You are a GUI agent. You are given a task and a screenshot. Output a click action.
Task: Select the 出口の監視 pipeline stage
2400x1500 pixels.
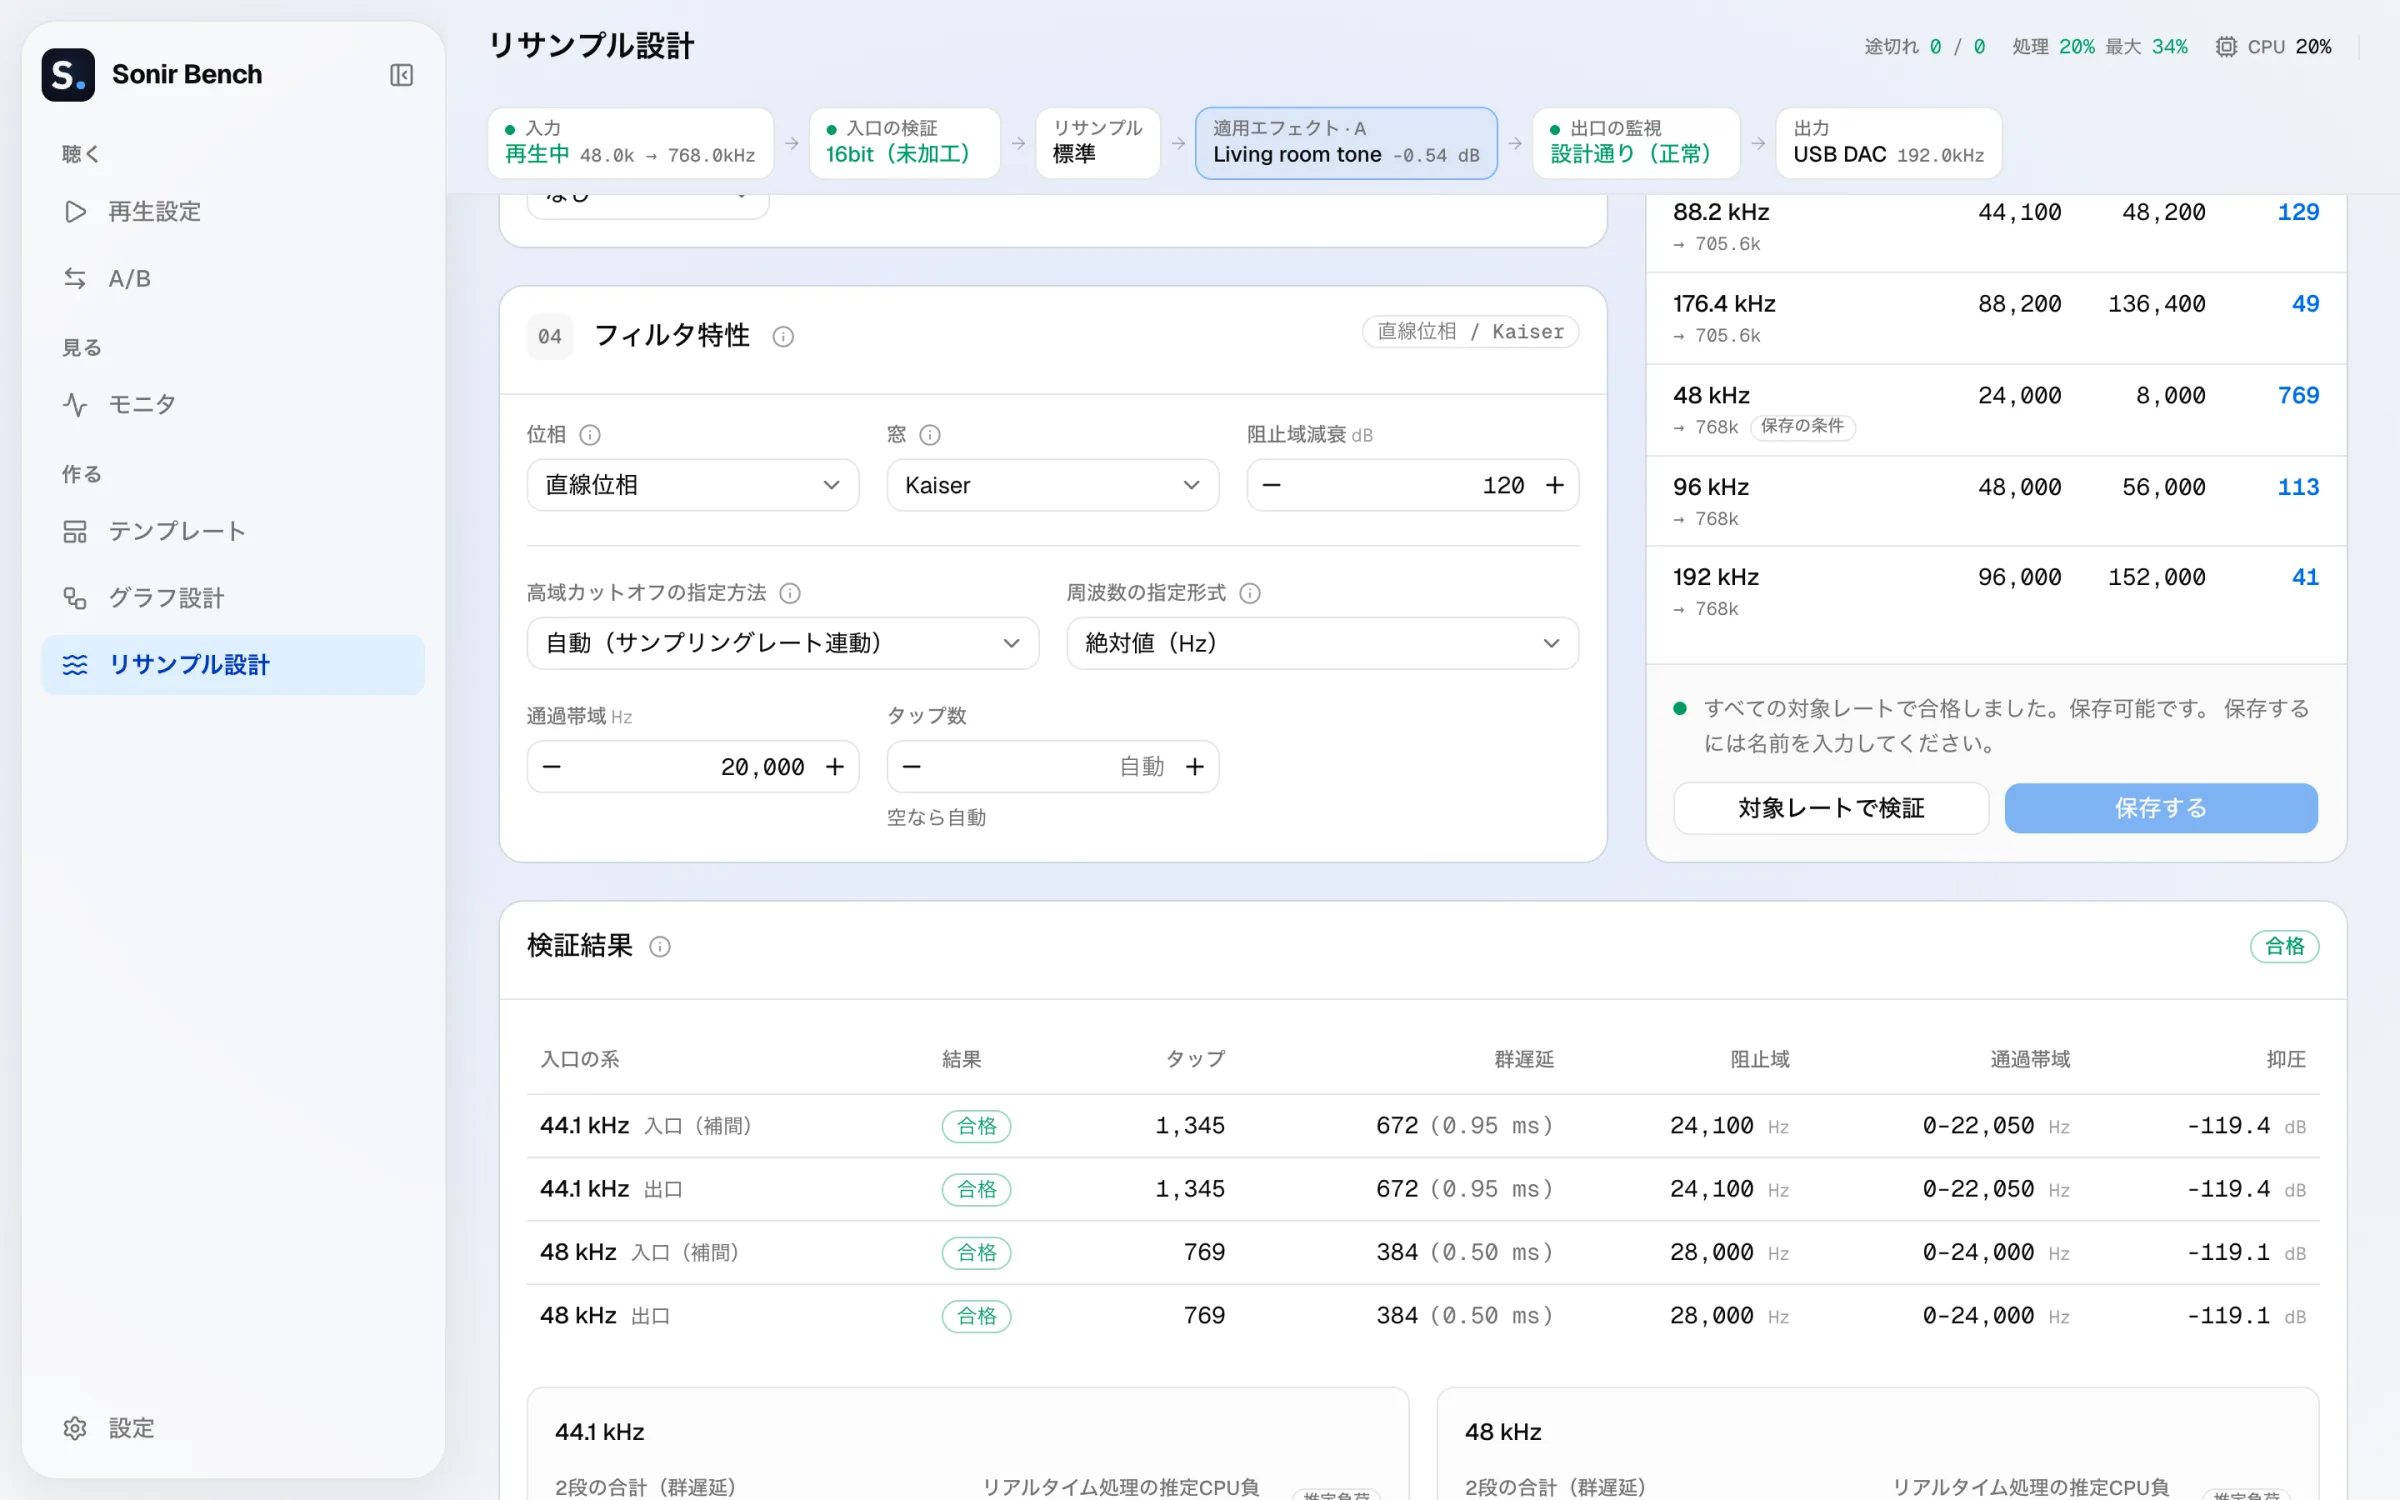[x=1637, y=143]
